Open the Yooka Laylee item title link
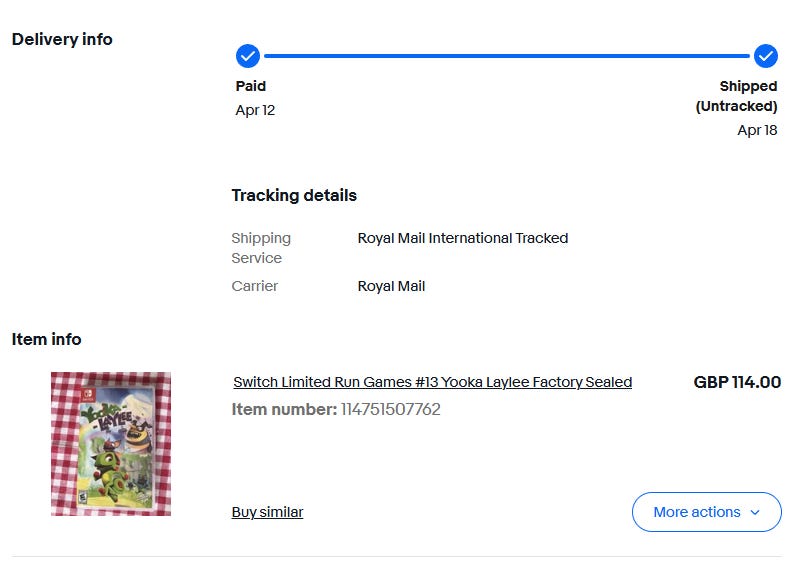 (432, 382)
